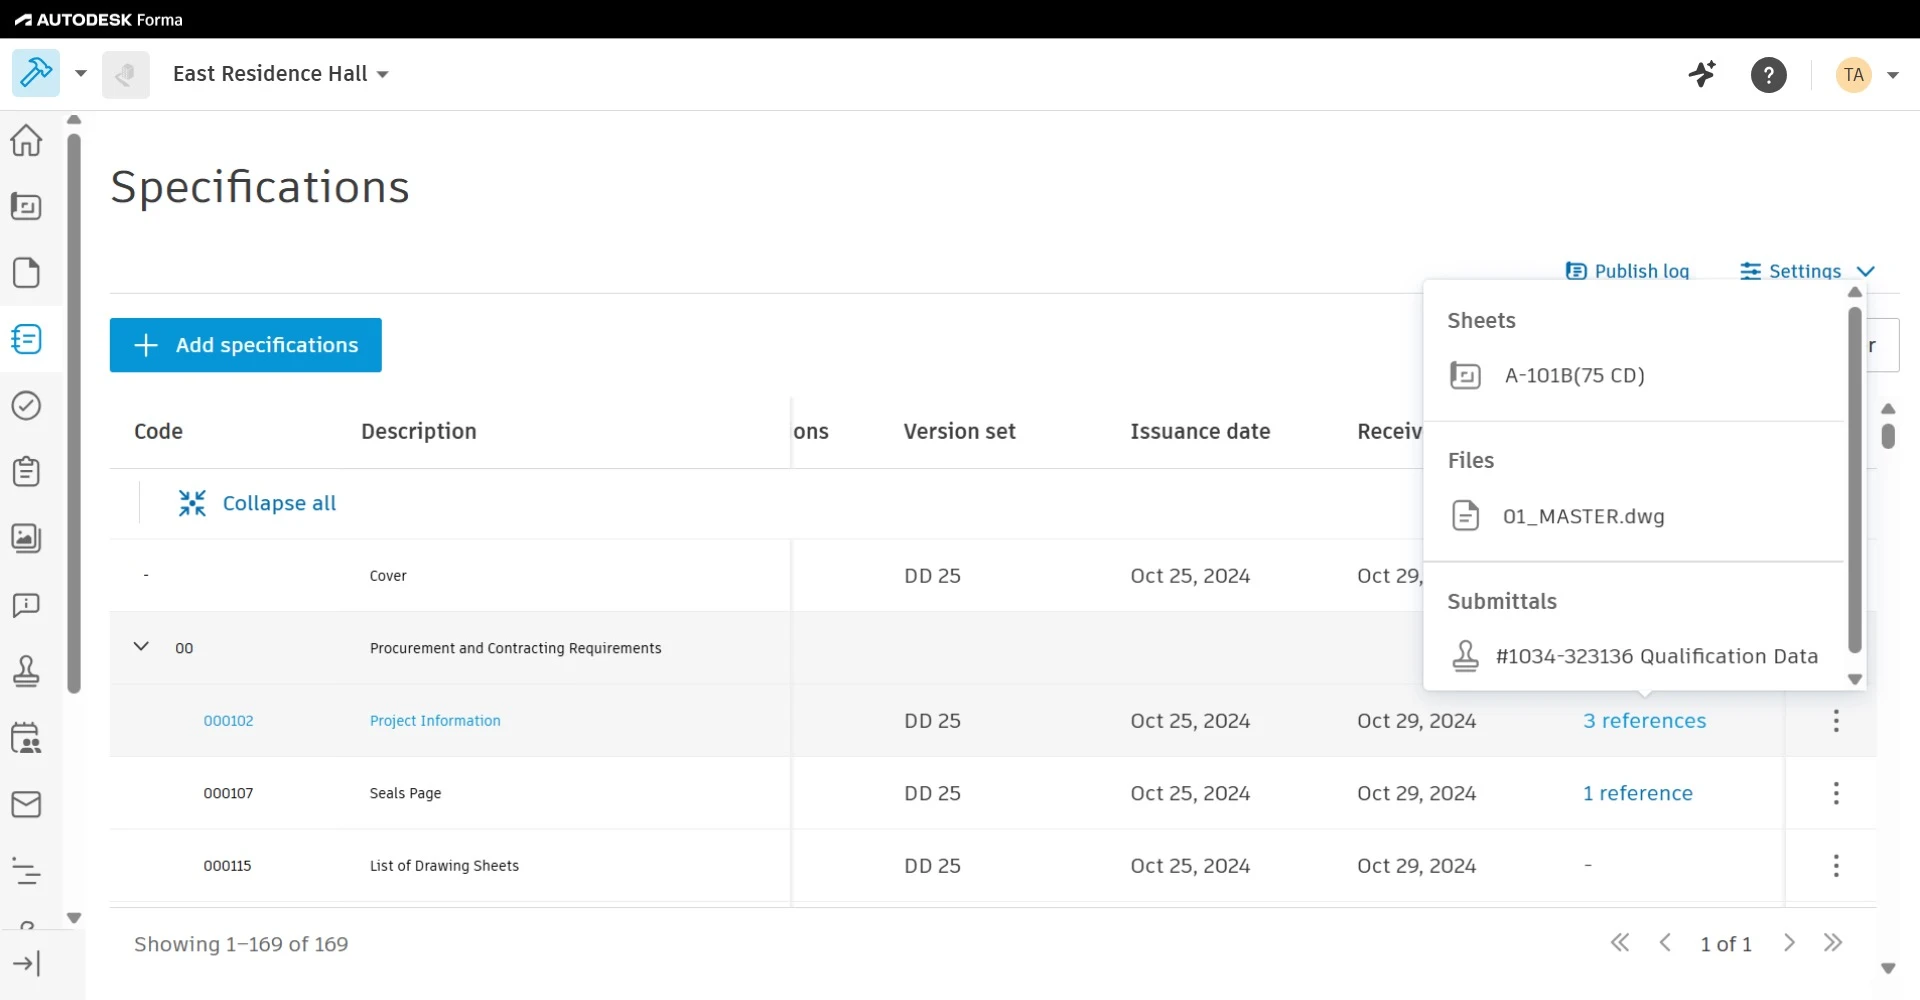Open the Project Information description link

(435, 721)
